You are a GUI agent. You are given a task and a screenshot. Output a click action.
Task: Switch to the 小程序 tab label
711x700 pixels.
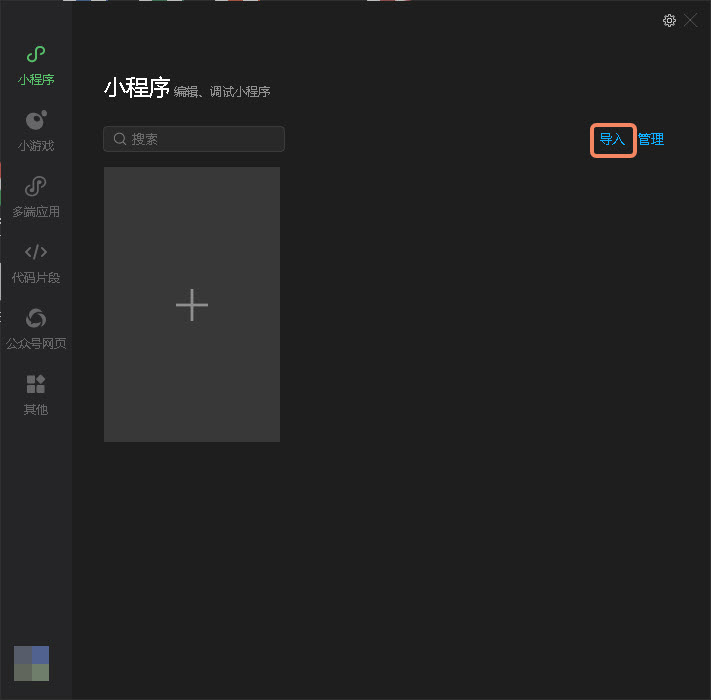[x=36, y=80]
